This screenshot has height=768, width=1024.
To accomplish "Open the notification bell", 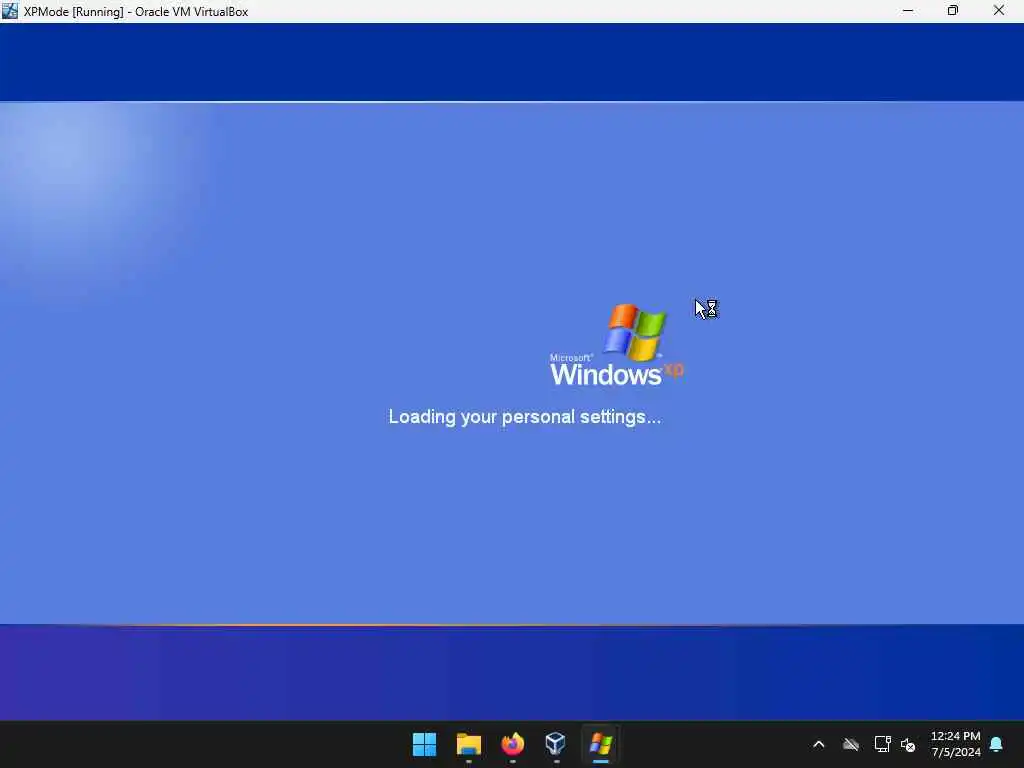I will 996,744.
